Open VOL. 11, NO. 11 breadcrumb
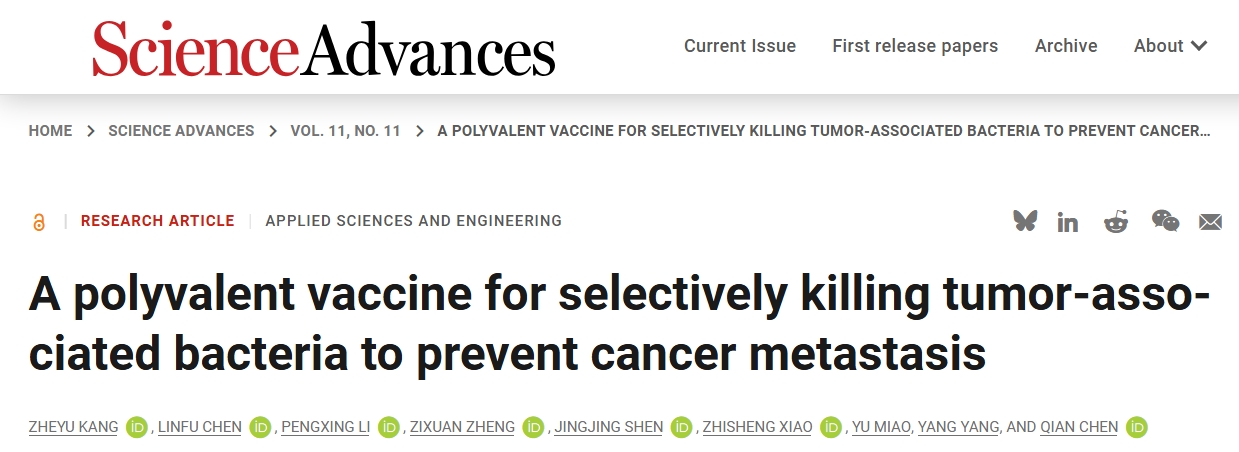This screenshot has width=1239, height=452. (x=346, y=131)
